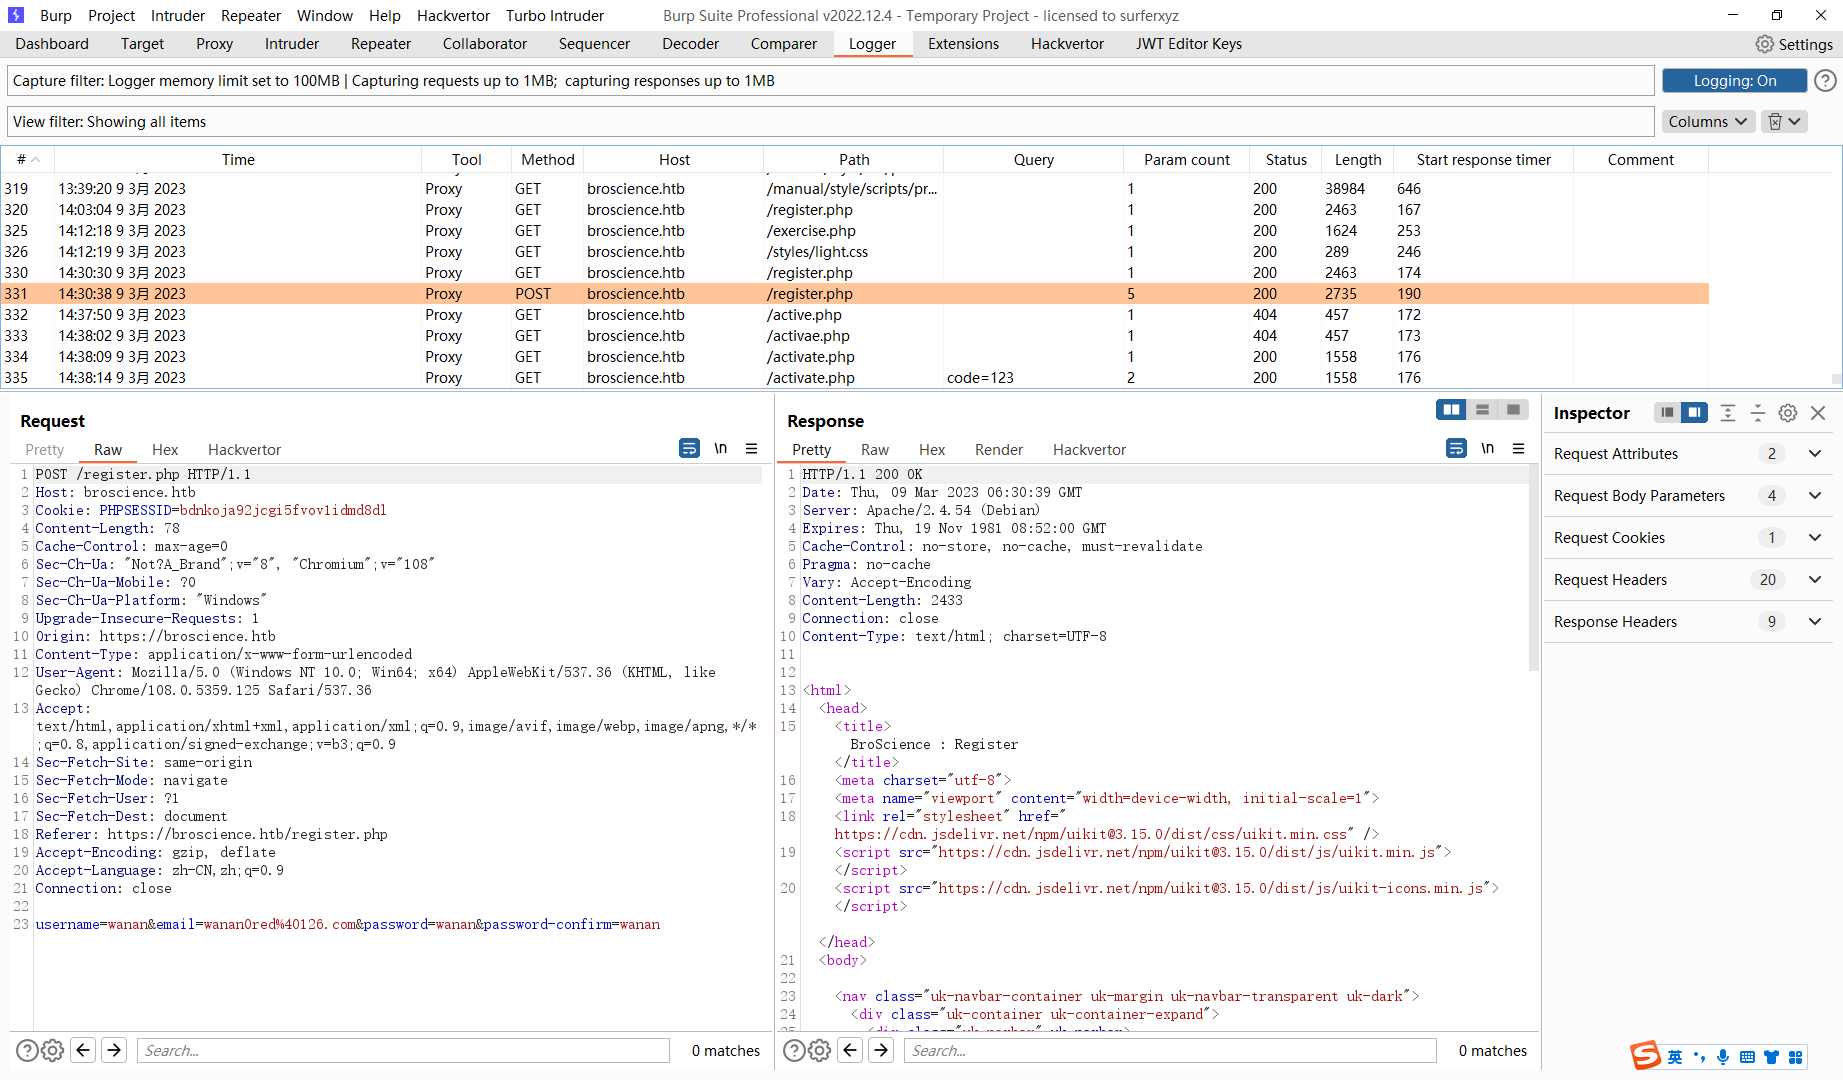
Task: Open the Response pane hamburger menu
Action: click(1518, 449)
